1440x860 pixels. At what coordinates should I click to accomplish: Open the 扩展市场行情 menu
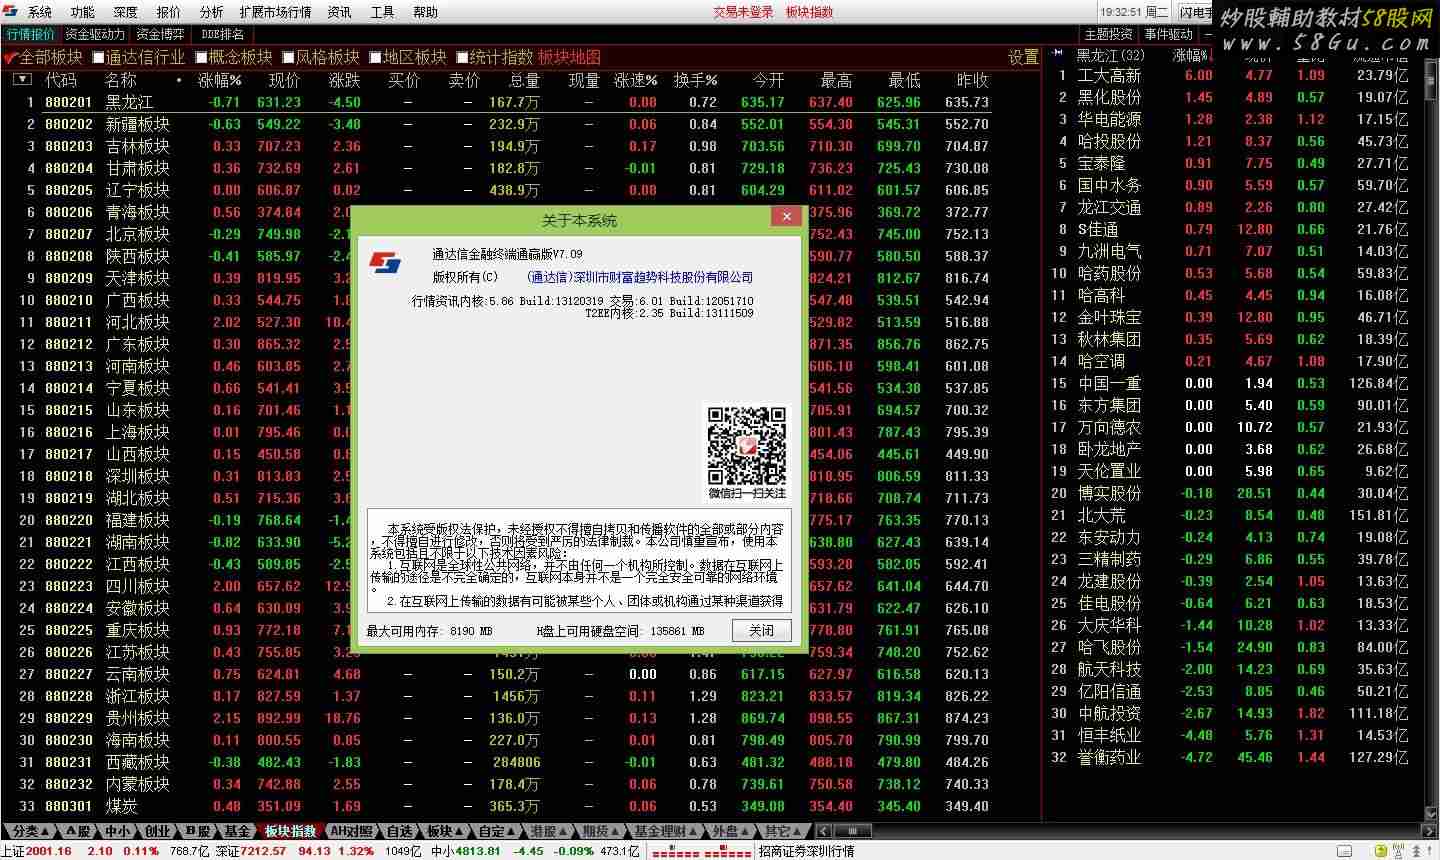click(275, 12)
